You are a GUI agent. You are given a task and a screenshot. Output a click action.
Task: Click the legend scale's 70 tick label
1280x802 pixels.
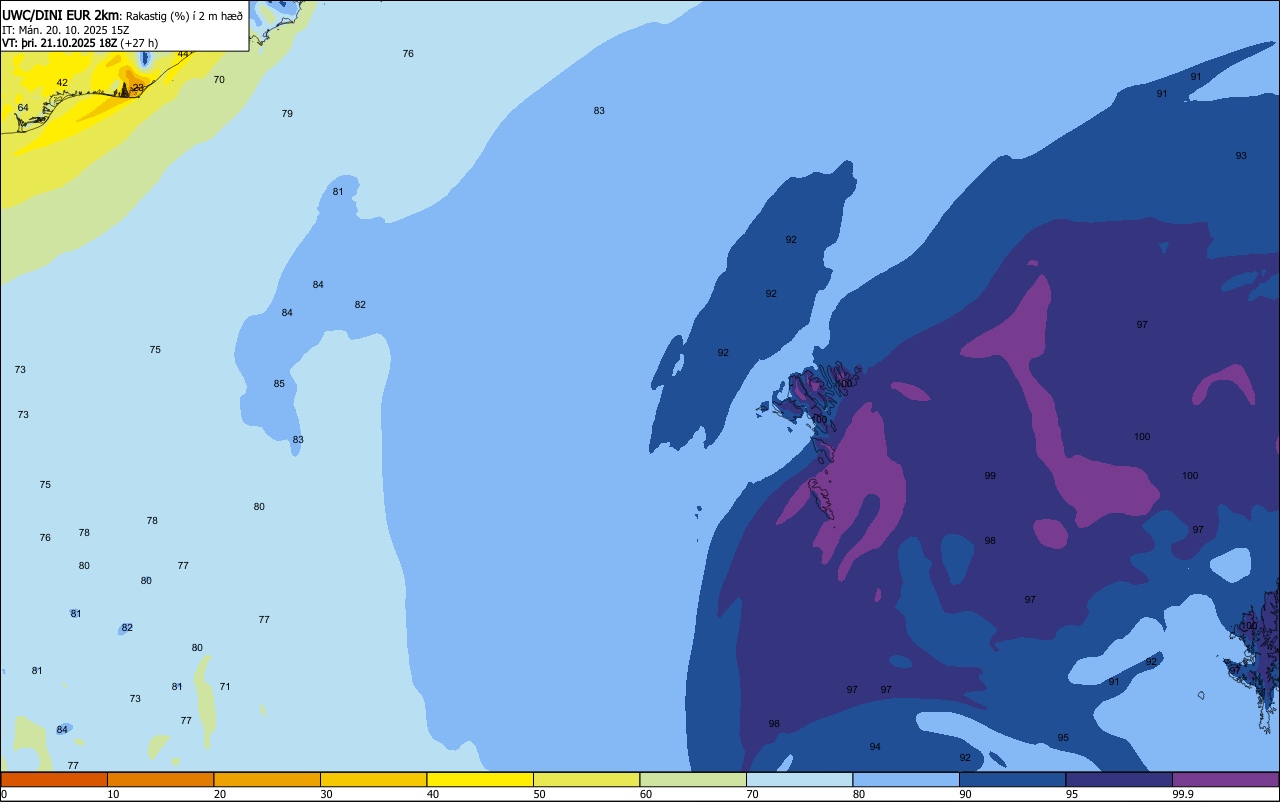pyautogui.click(x=752, y=794)
